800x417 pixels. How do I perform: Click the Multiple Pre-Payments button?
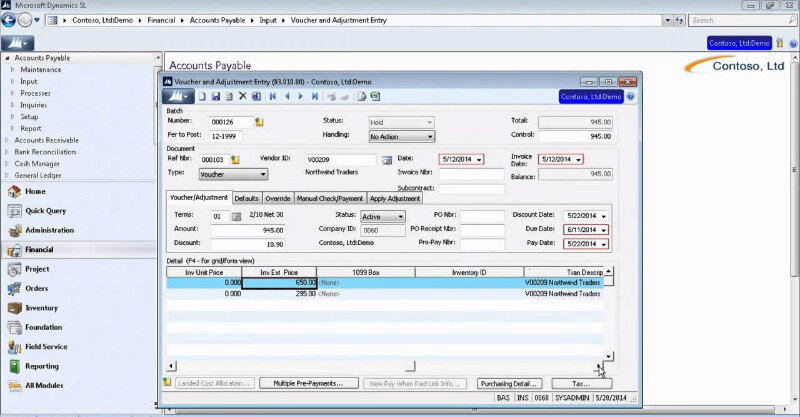[308, 383]
